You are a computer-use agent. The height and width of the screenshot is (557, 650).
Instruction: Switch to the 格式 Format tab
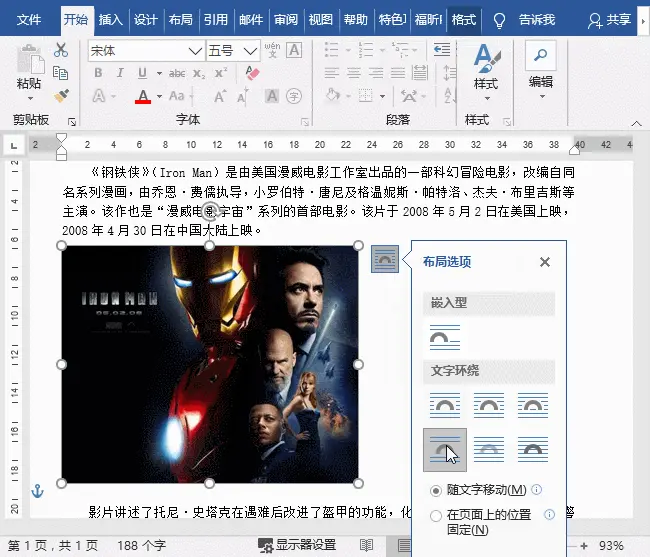[x=464, y=19]
